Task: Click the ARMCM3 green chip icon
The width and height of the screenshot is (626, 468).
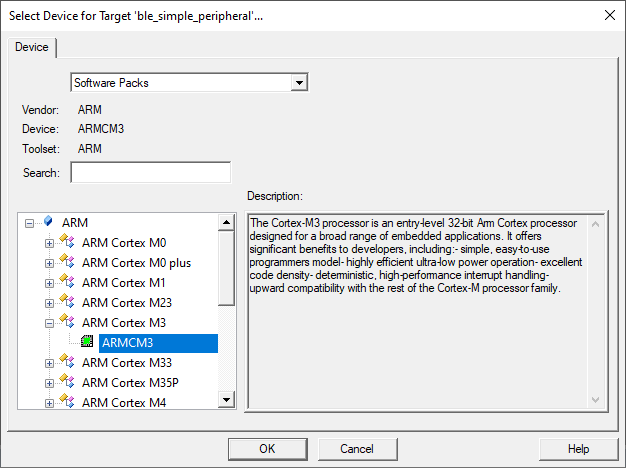Action: [87, 341]
